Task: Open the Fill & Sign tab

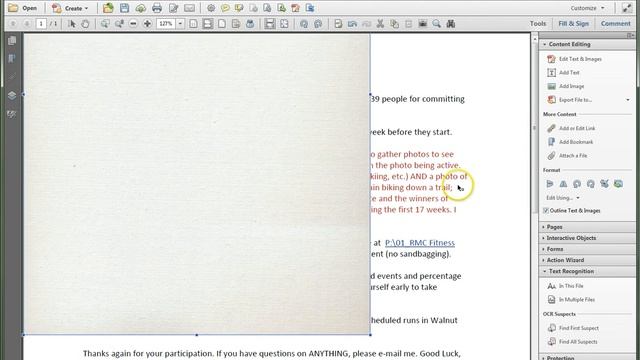Action: [x=573, y=24]
